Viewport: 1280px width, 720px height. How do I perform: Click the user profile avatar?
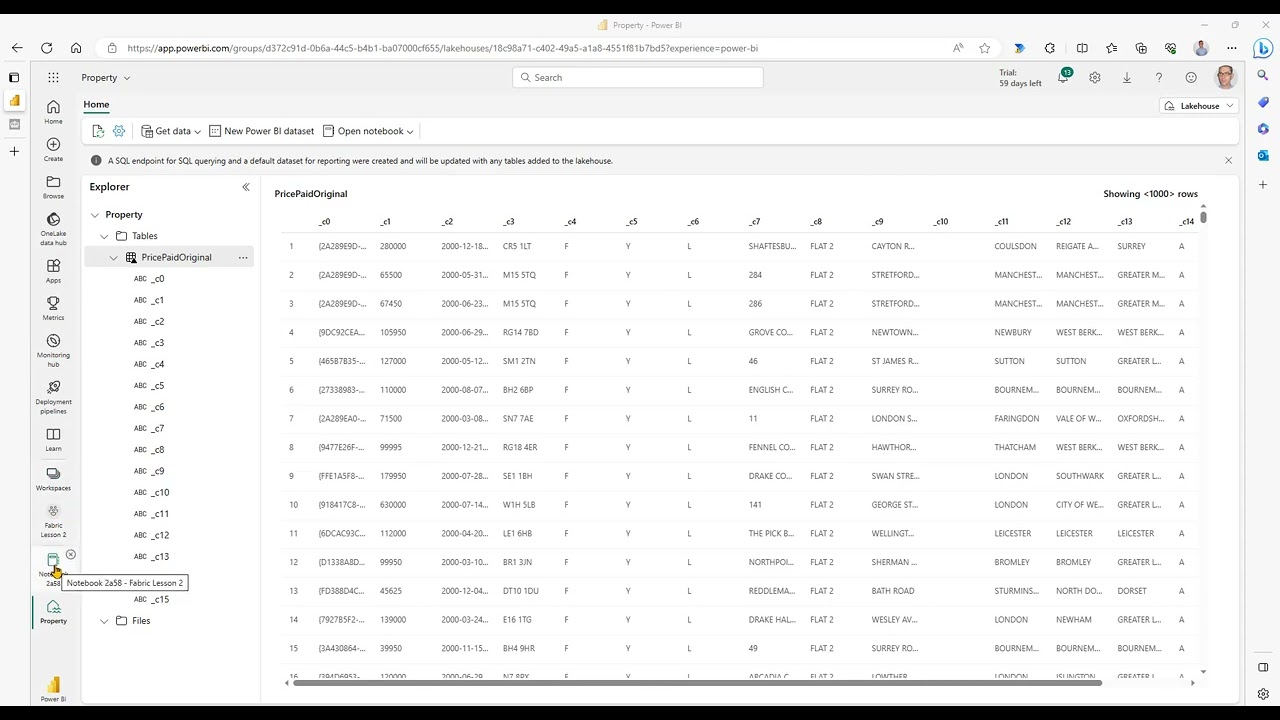tap(1225, 77)
